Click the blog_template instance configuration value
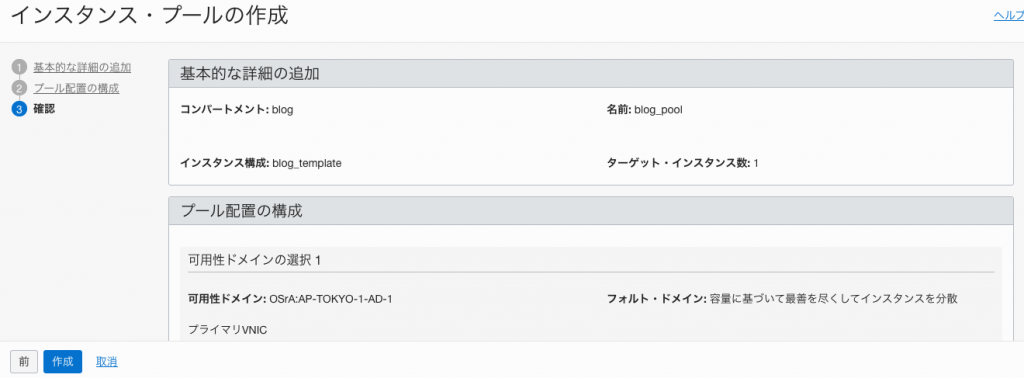This screenshot has height=378, width=1024. click(307, 163)
